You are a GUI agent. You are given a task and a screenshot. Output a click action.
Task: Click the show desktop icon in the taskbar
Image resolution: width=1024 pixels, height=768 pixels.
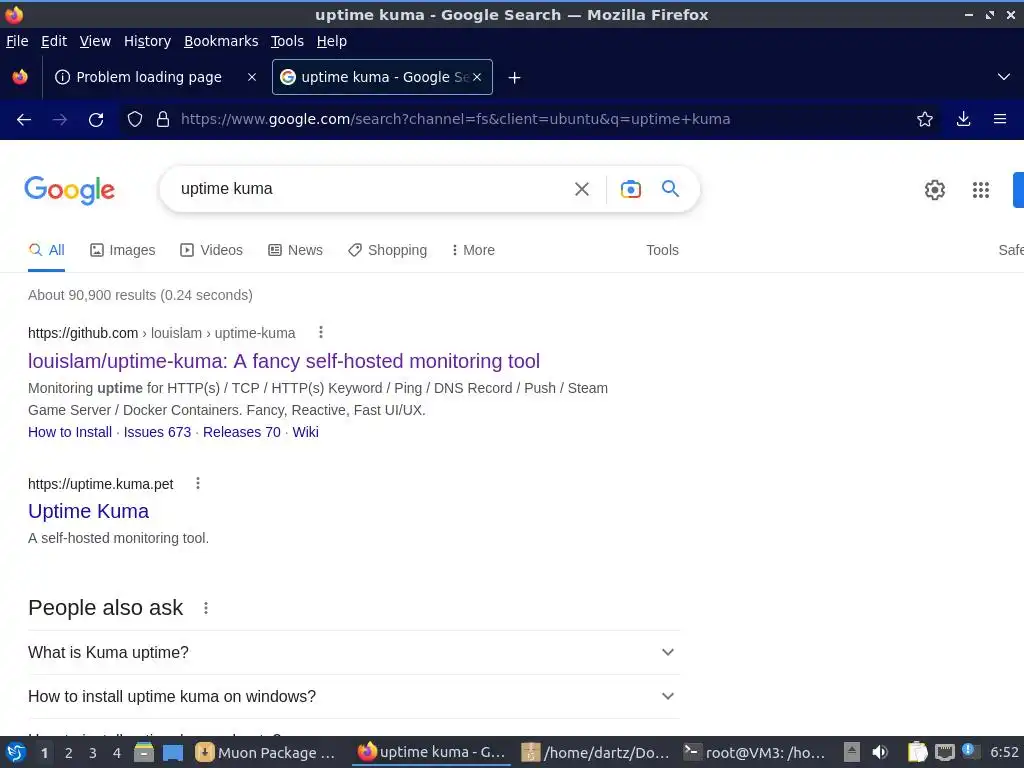[x=173, y=753]
